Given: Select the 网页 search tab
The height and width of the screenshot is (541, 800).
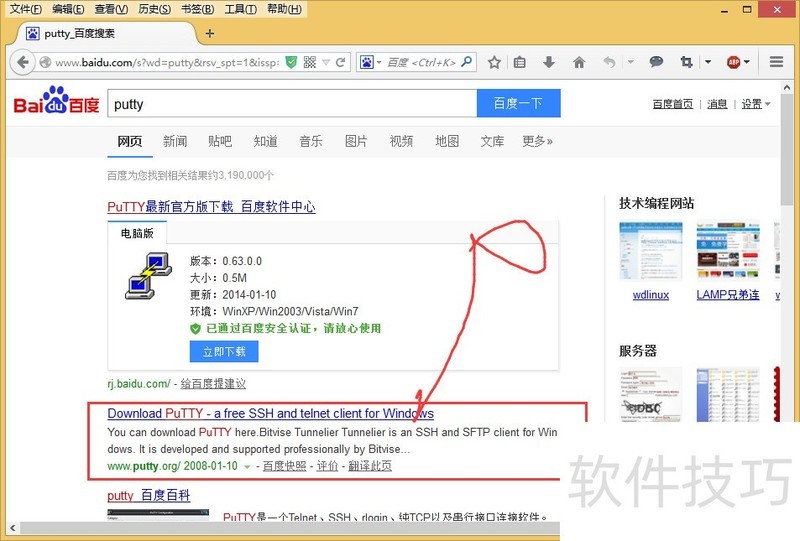Looking at the screenshot, I should click(x=130, y=141).
